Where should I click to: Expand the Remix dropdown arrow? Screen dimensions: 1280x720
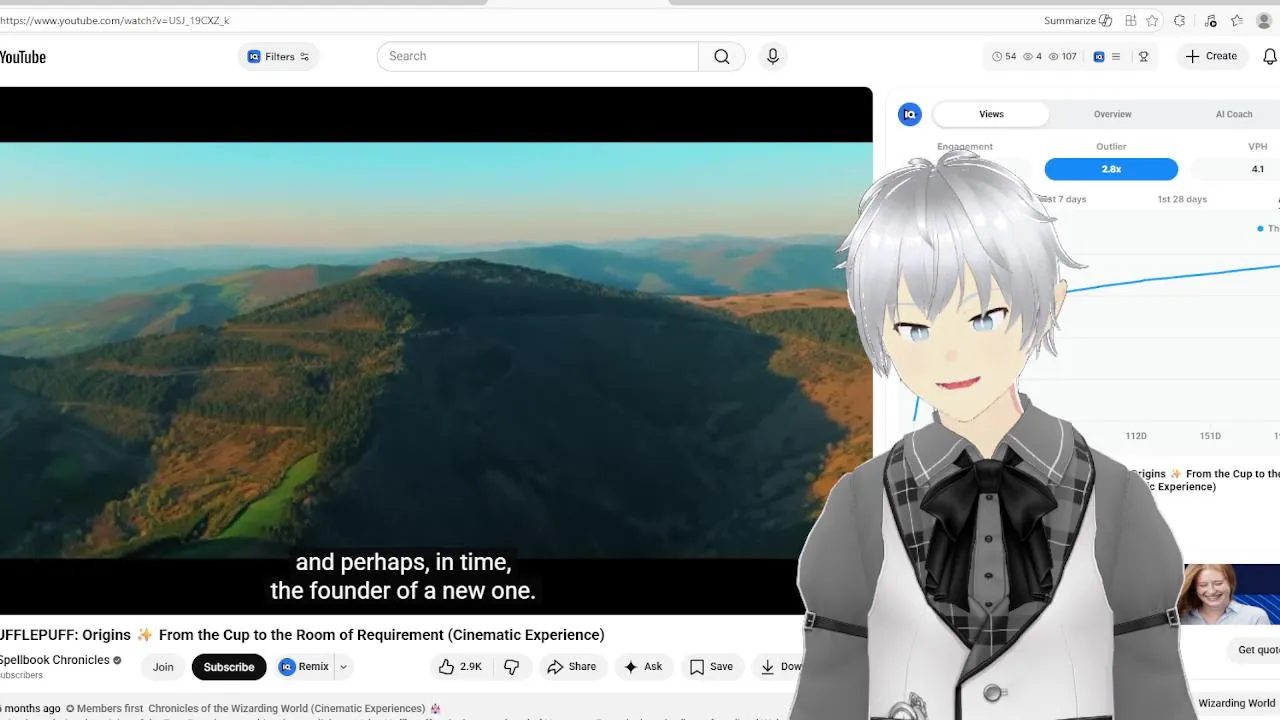[x=343, y=667]
